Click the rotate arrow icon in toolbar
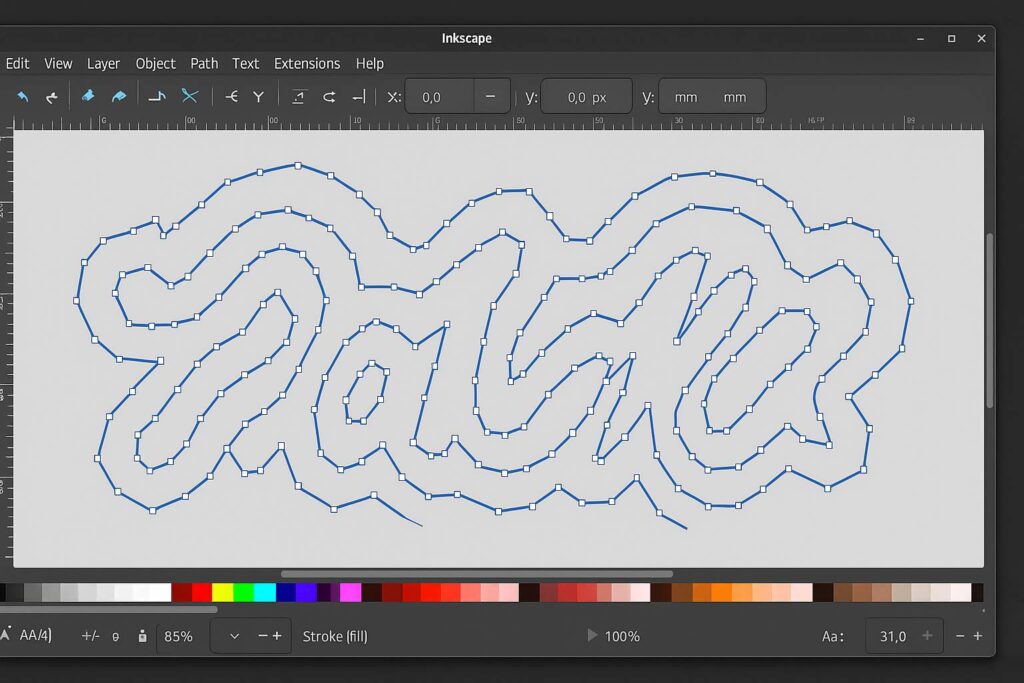 coord(329,97)
